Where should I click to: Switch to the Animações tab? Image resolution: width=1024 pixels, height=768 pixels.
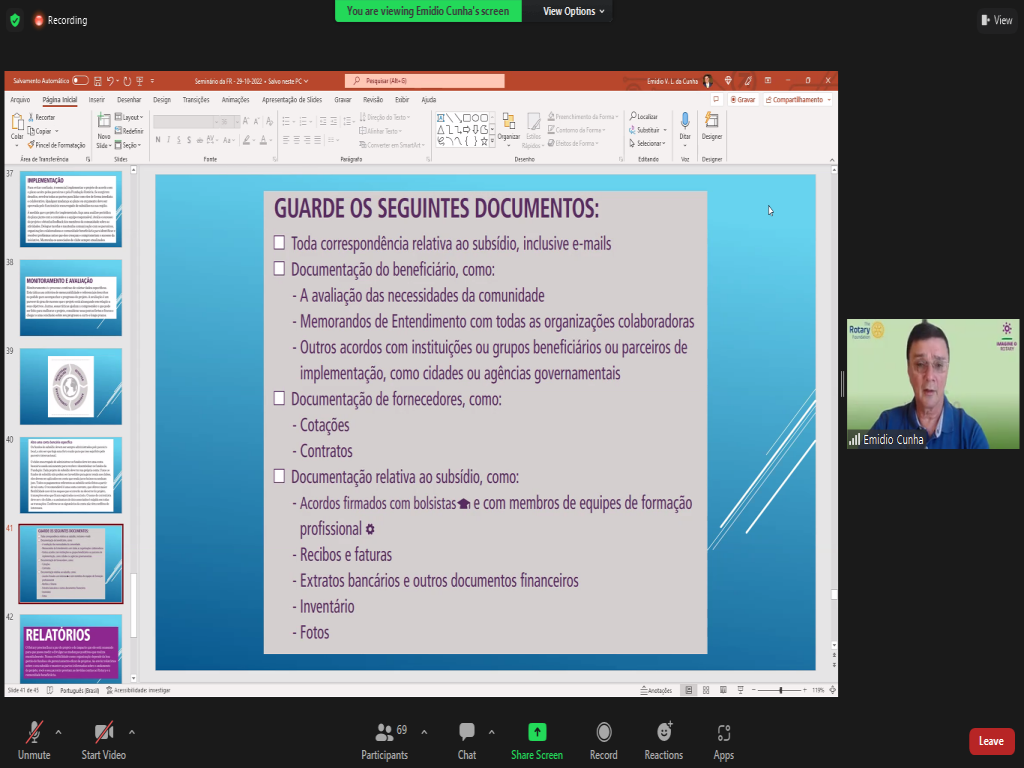(235, 100)
